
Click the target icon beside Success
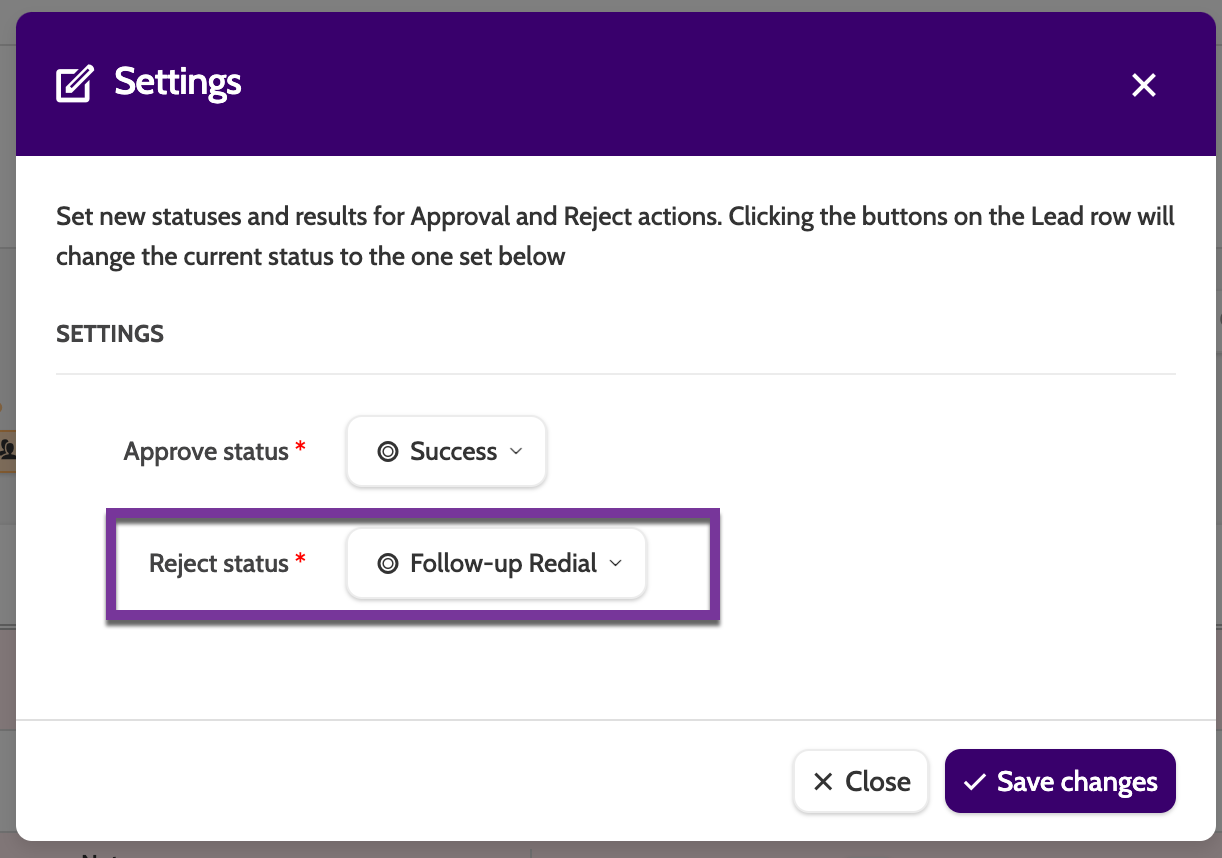pos(388,452)
